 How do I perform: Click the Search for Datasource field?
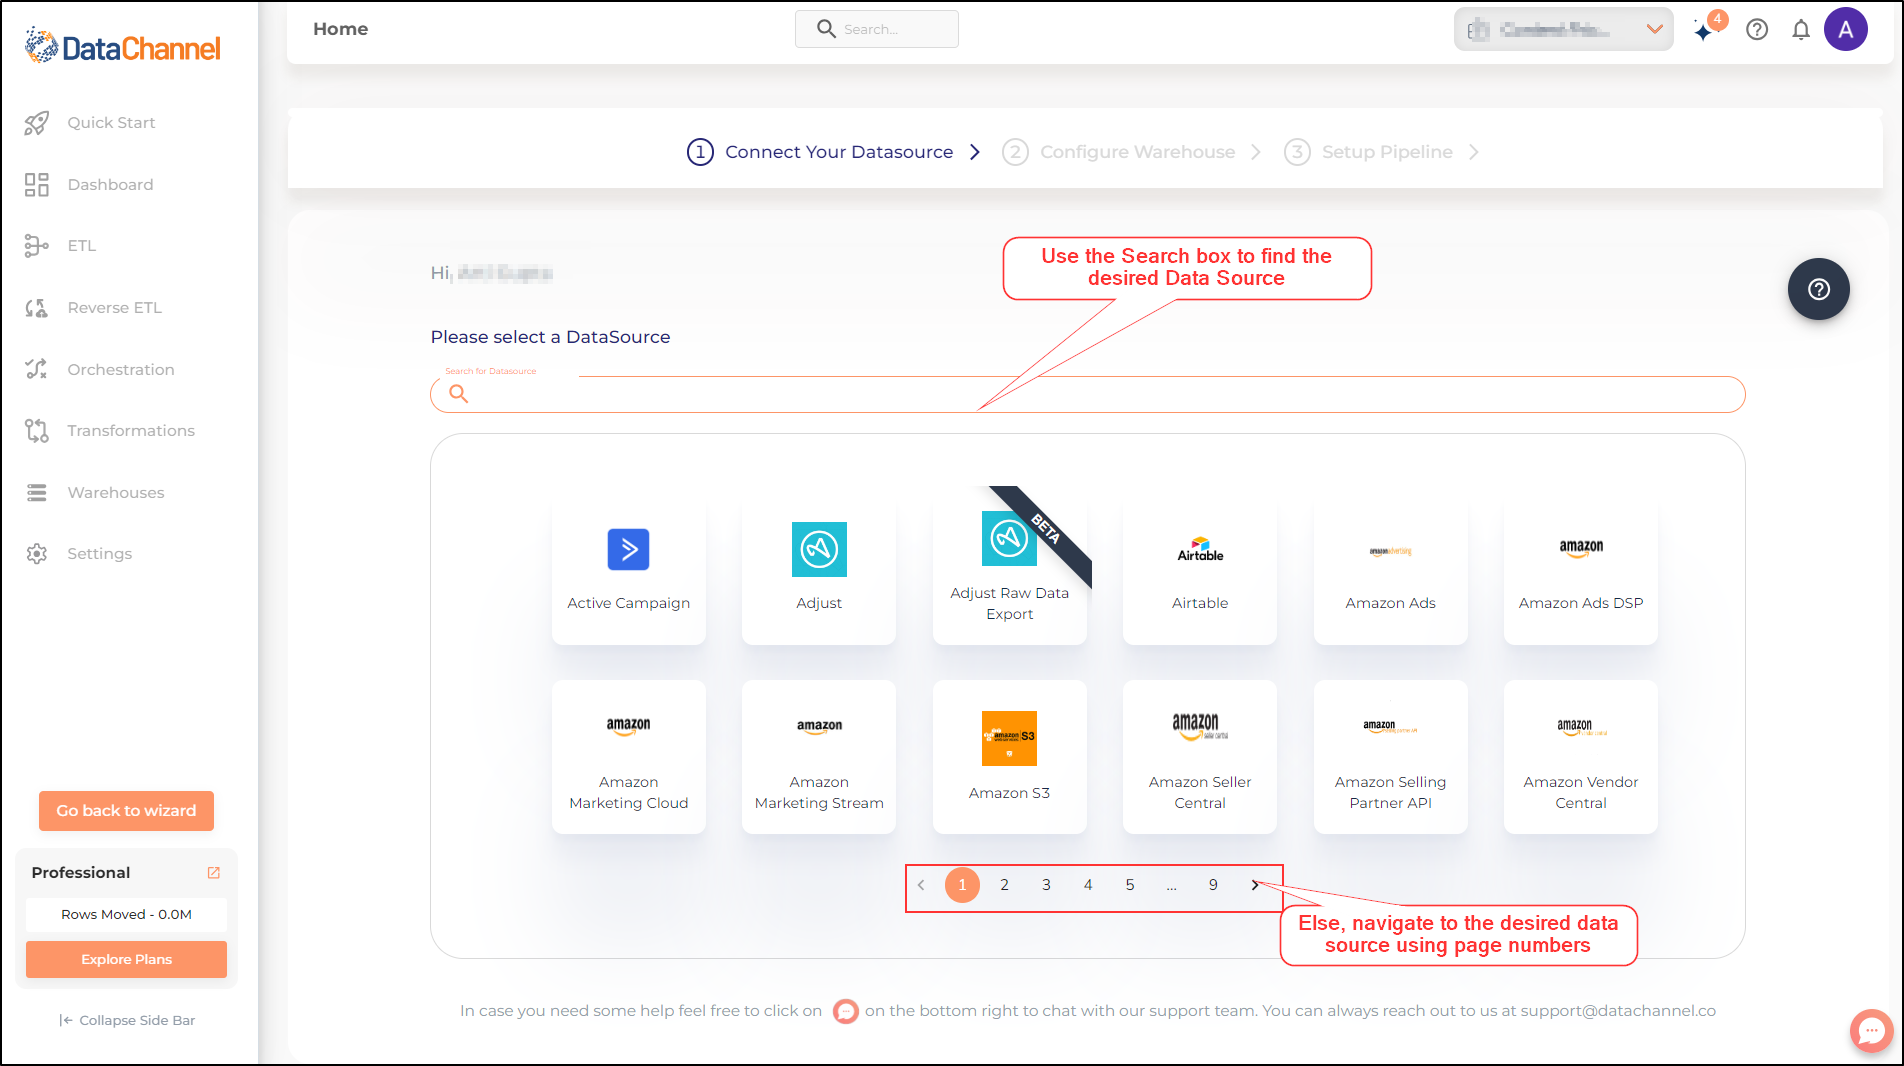(1088, 394)
